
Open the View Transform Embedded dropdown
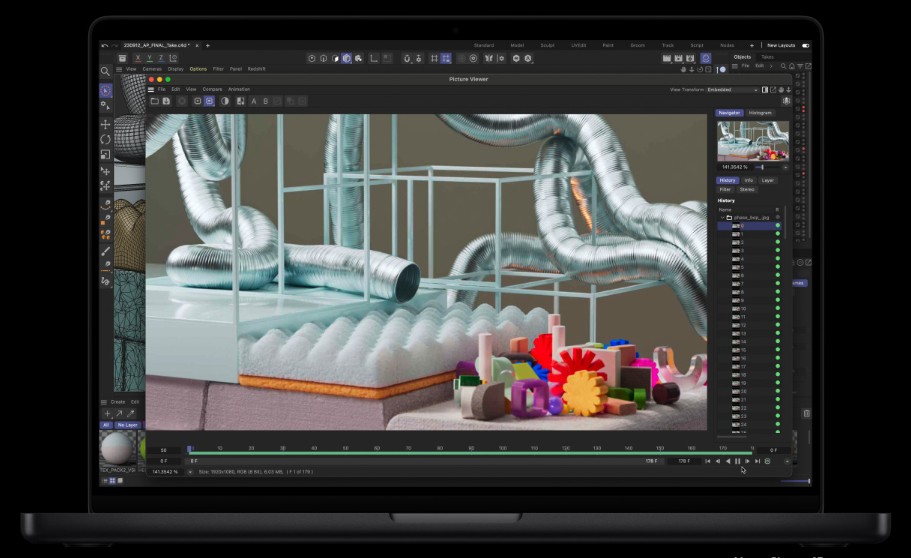point(732,90)
